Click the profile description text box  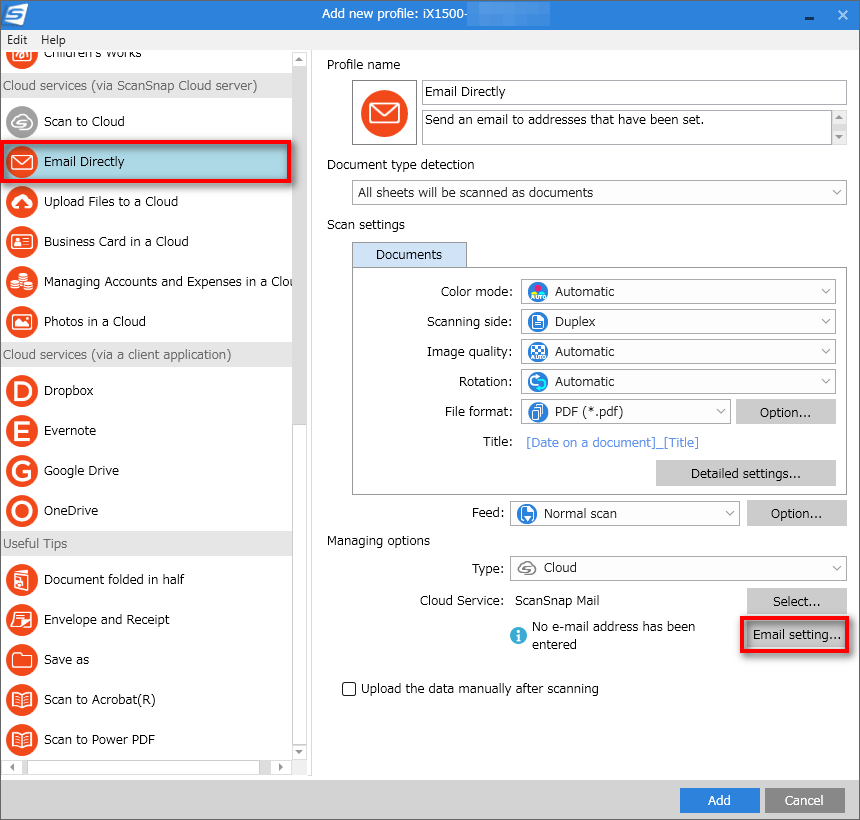(x=627, y=128)
